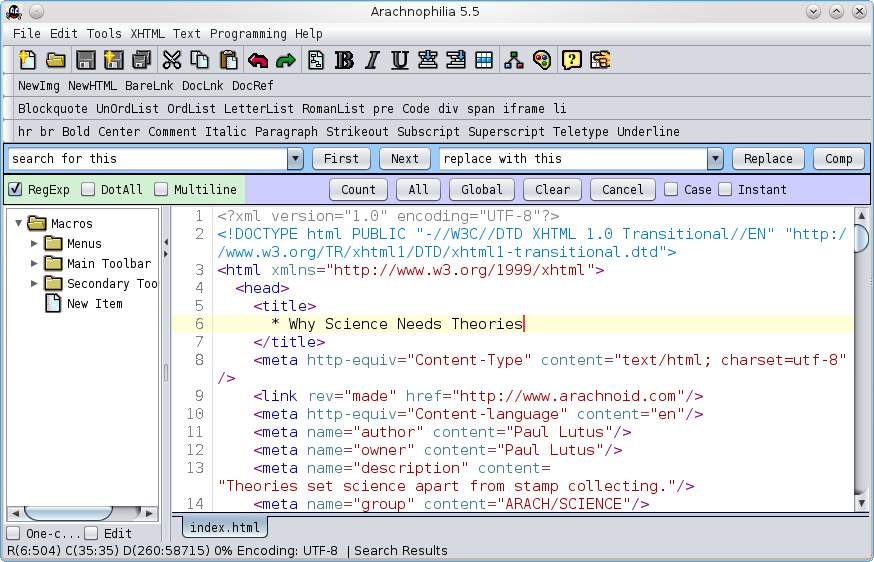Click the color palette toolbar icon
The height and width of the screenshot is (562, 874).
click(541, 60)
